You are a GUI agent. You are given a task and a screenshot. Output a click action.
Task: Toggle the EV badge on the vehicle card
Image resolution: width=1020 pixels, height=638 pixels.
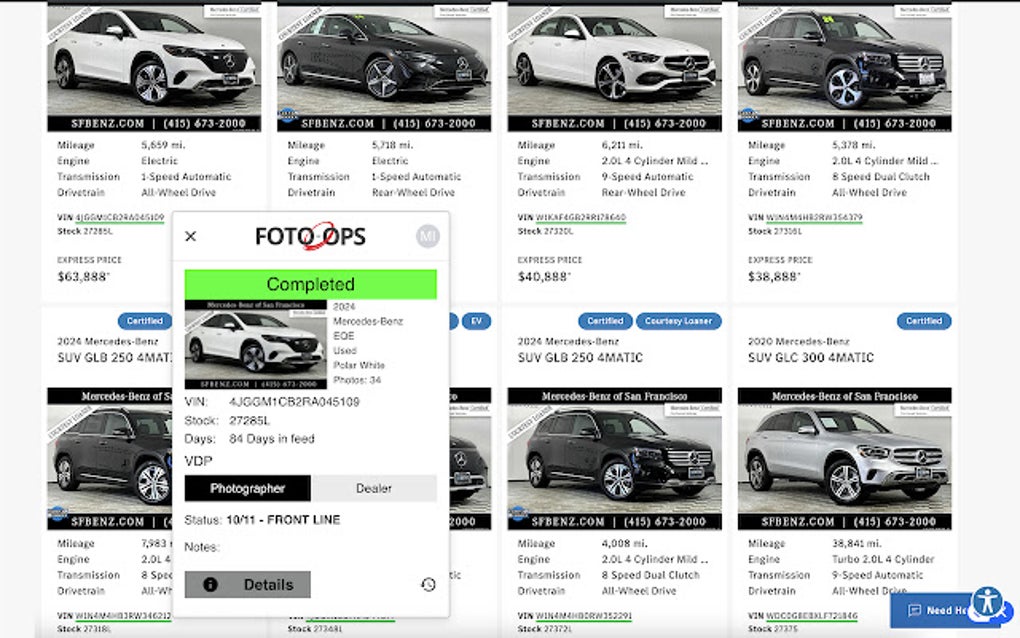pos(476,321)
